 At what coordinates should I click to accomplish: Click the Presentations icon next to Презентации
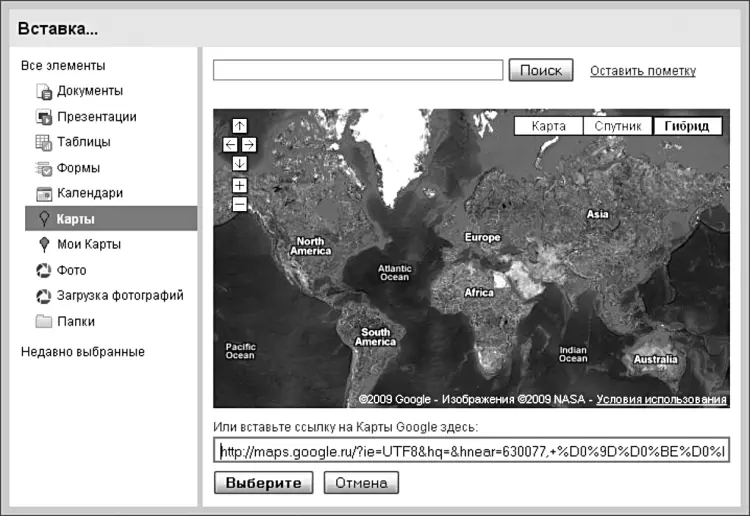tap(44, 117)
